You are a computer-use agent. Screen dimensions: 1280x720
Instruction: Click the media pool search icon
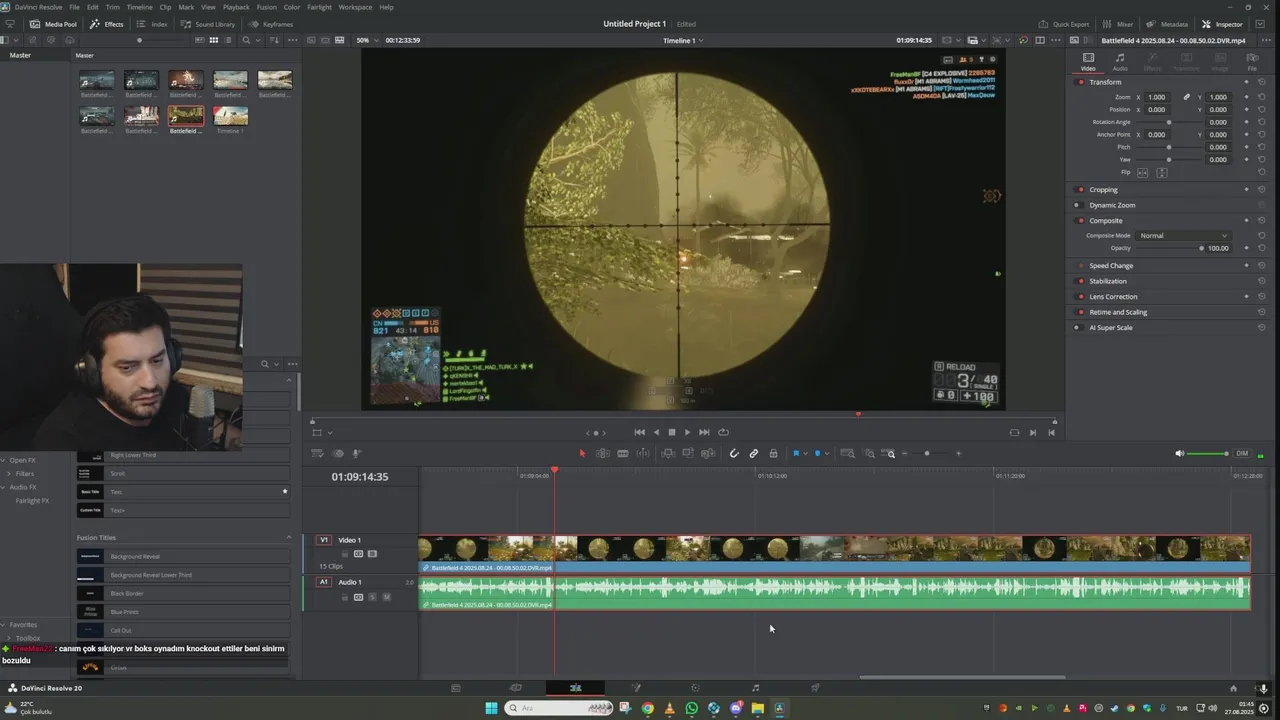246,40
